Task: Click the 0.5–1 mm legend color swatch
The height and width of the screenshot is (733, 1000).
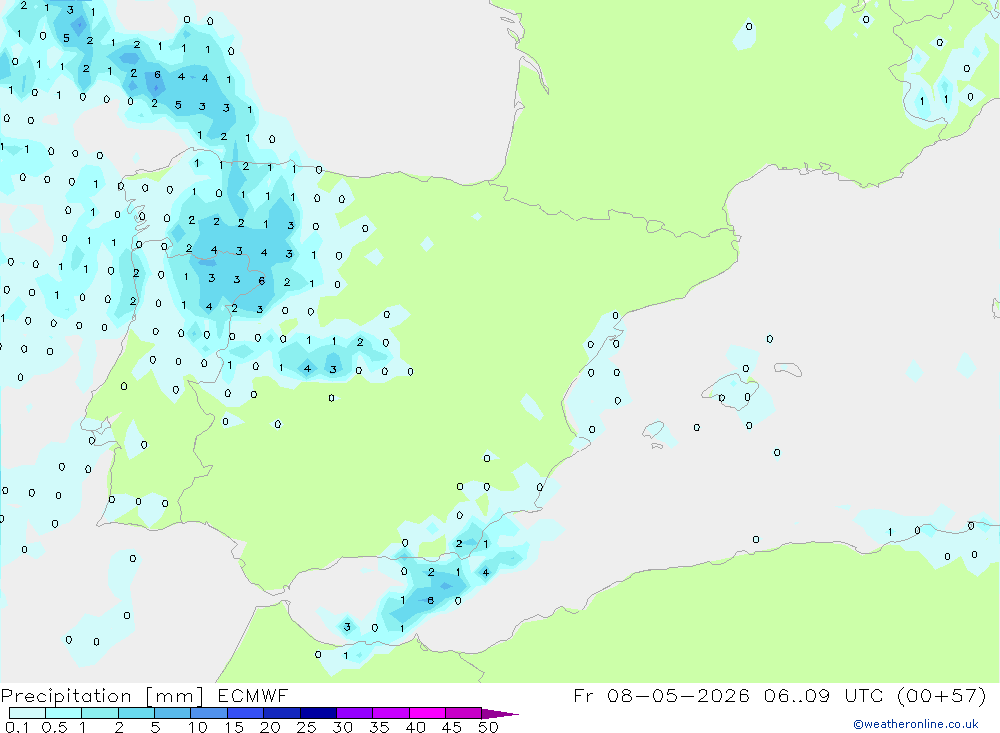Action: [x=64, y=713]
